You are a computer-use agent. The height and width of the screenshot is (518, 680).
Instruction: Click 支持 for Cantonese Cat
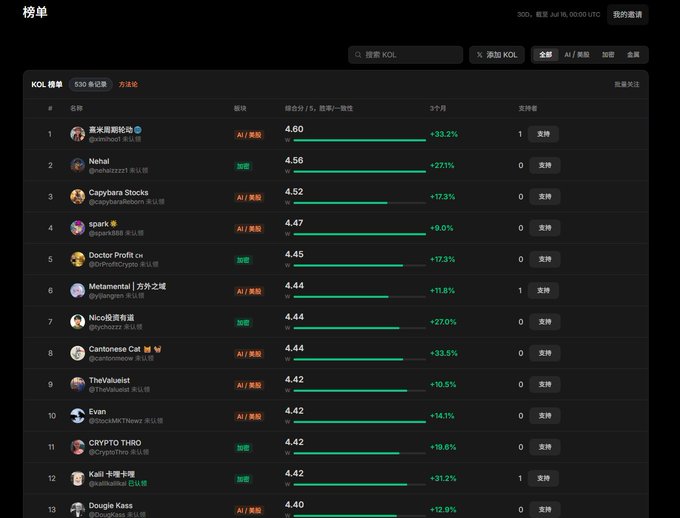pos(545,353)
